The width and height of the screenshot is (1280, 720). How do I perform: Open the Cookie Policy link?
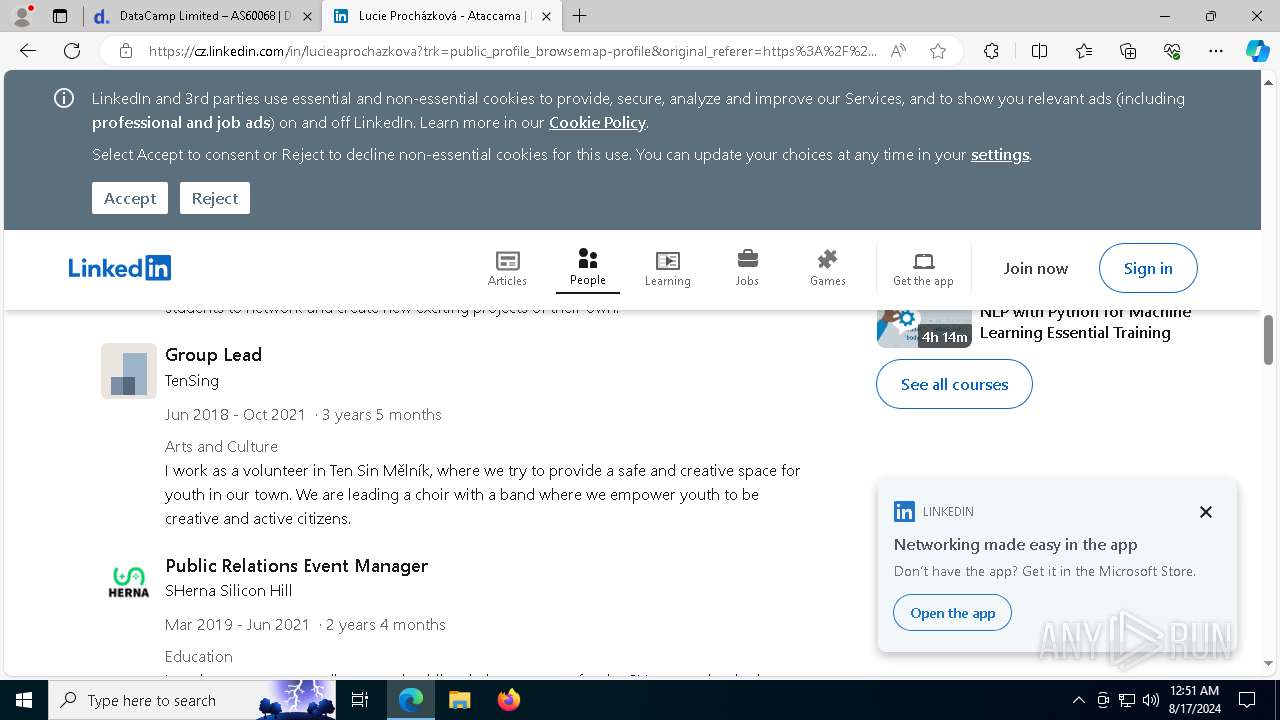coord(597,122)
